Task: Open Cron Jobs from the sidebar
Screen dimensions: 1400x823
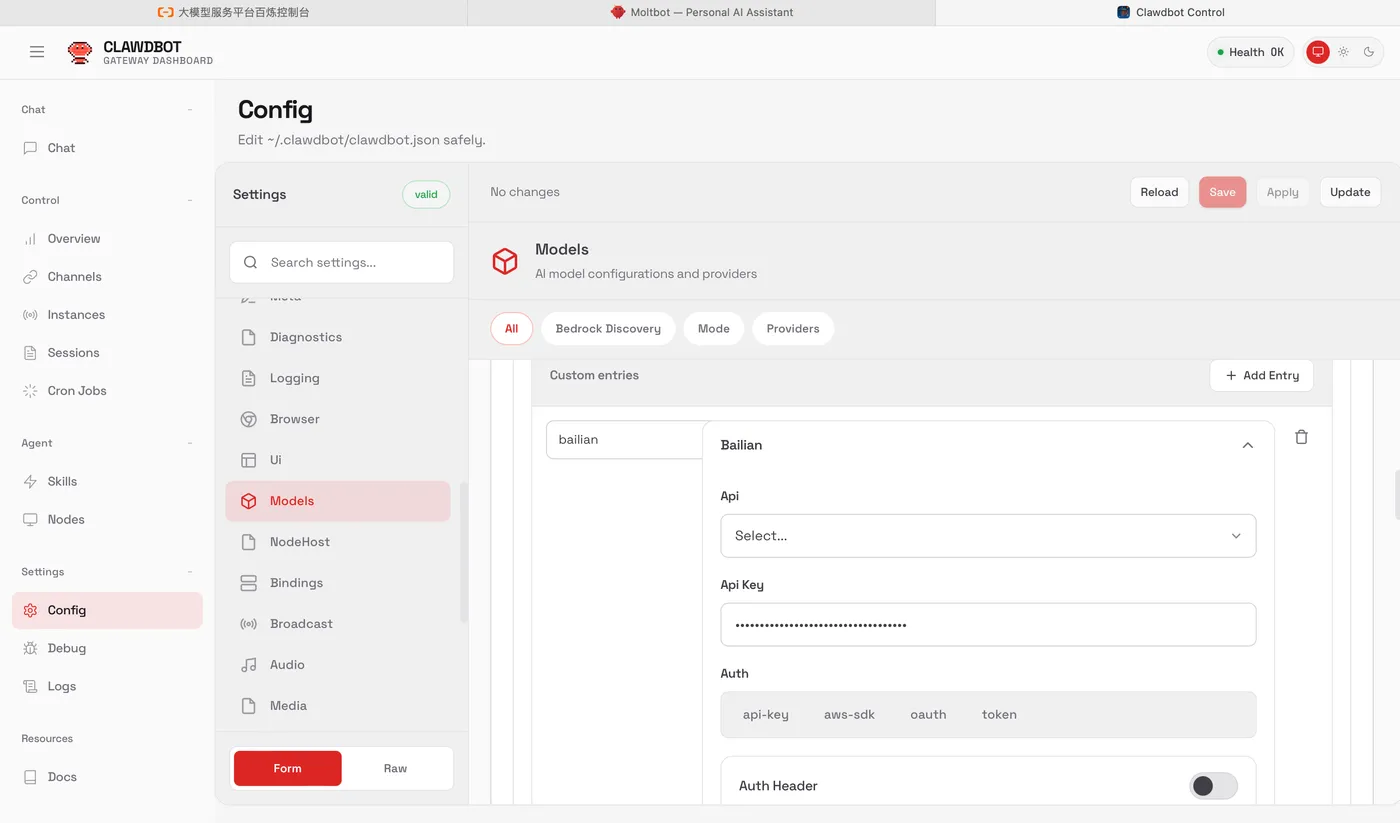Action: (x=77, y=391)
